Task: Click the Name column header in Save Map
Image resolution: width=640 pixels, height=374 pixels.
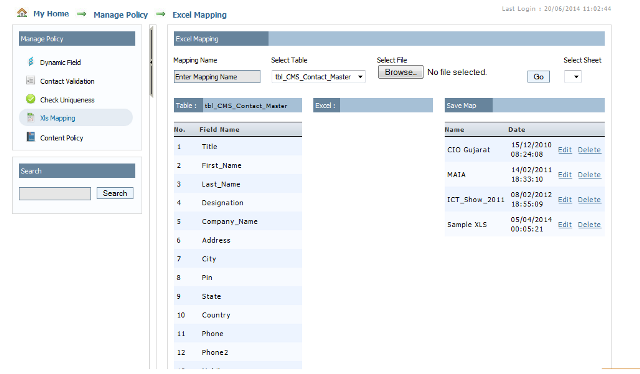Action: 454,130
